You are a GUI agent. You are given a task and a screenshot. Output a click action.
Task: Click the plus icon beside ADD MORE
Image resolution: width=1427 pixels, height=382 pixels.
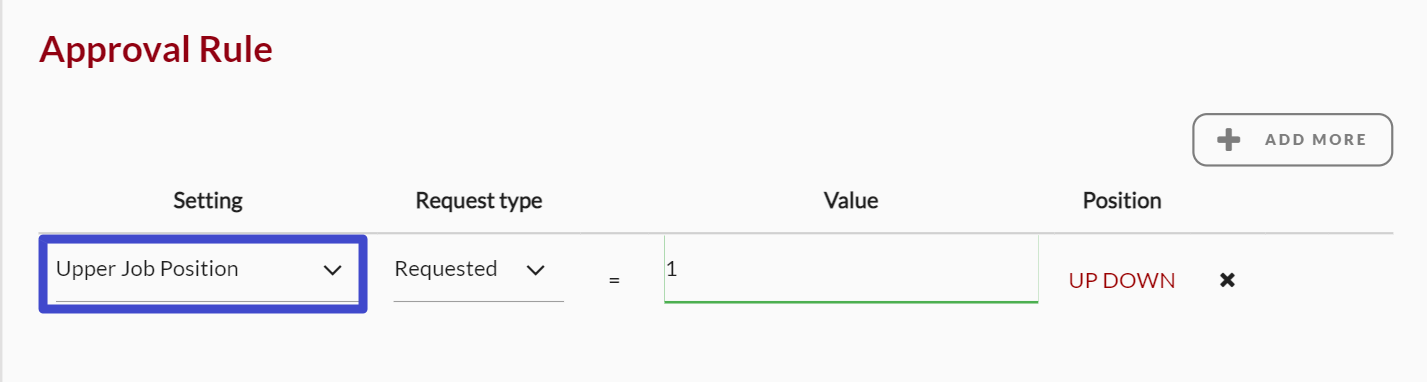pyautogui.click(x=1229, y=140)
